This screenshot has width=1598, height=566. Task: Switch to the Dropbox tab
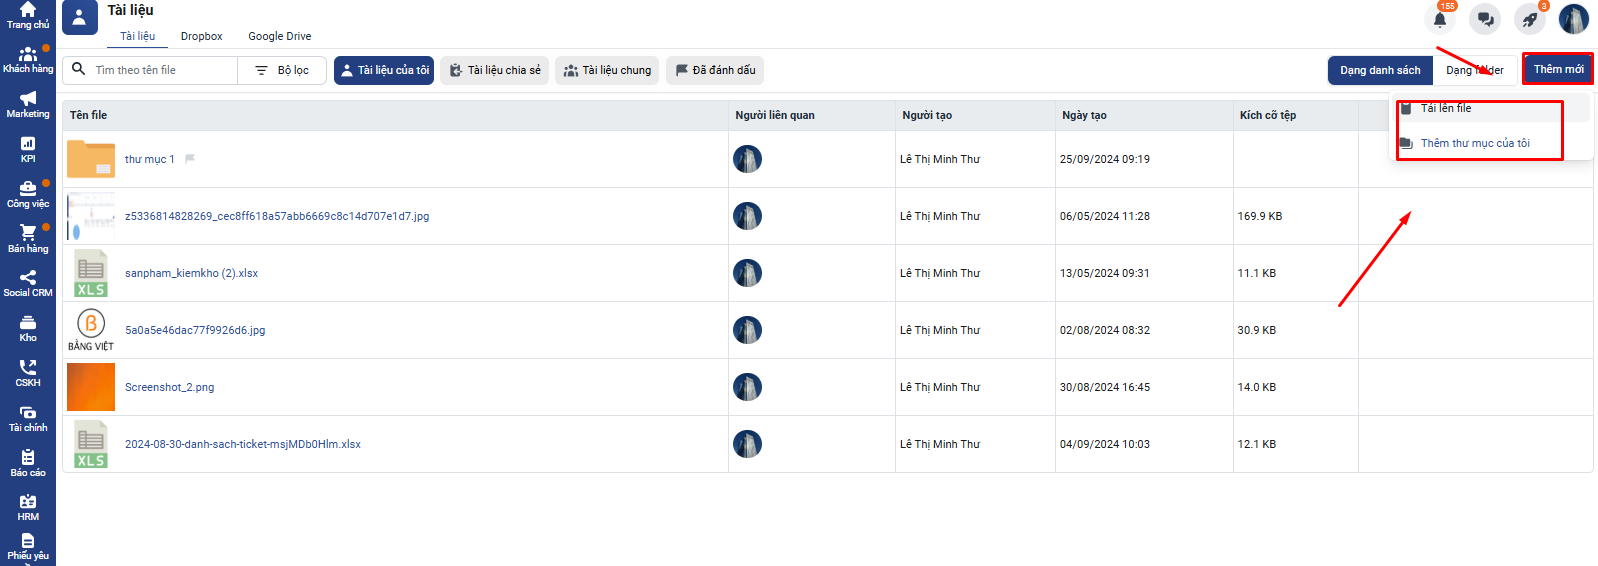coord(201,36)
